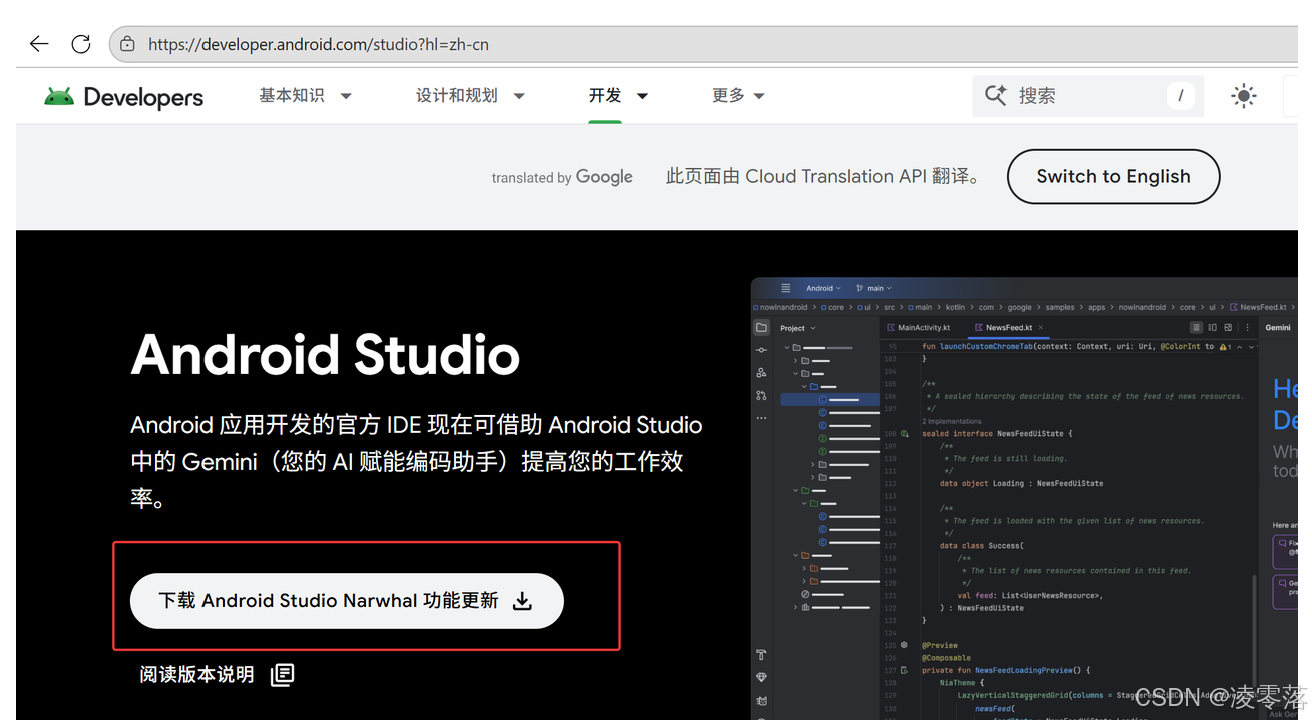Expand the 基本知识 dropdown
The image size is (1312, 720).
pos(305,95)
